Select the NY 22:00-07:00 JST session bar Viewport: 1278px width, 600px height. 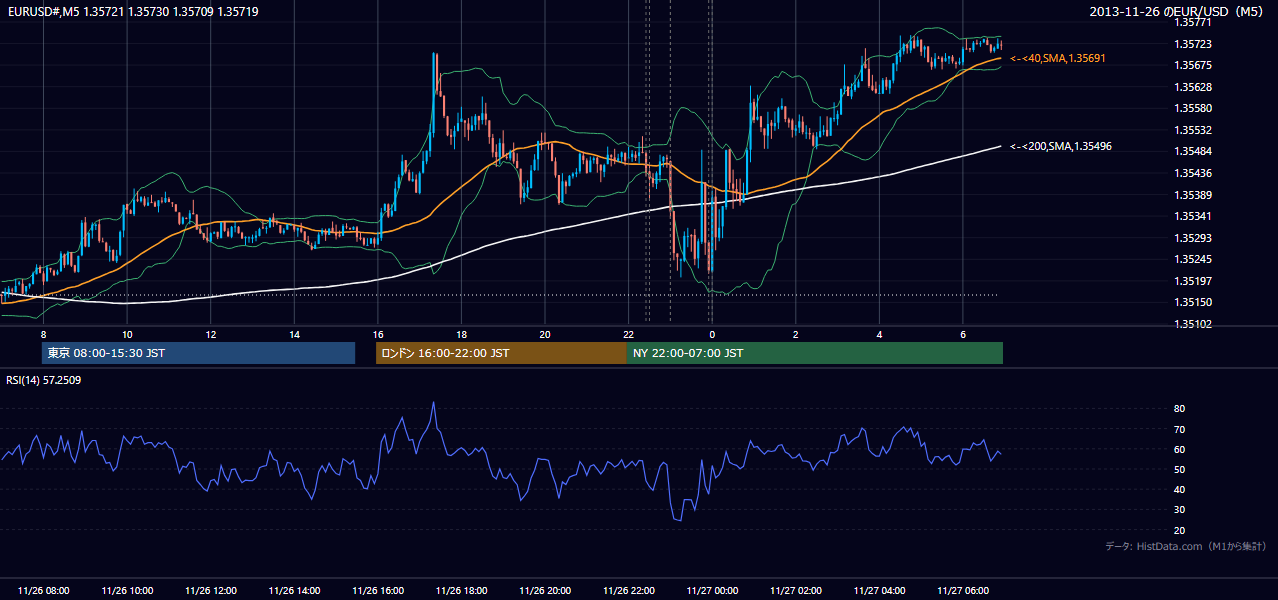815,353
